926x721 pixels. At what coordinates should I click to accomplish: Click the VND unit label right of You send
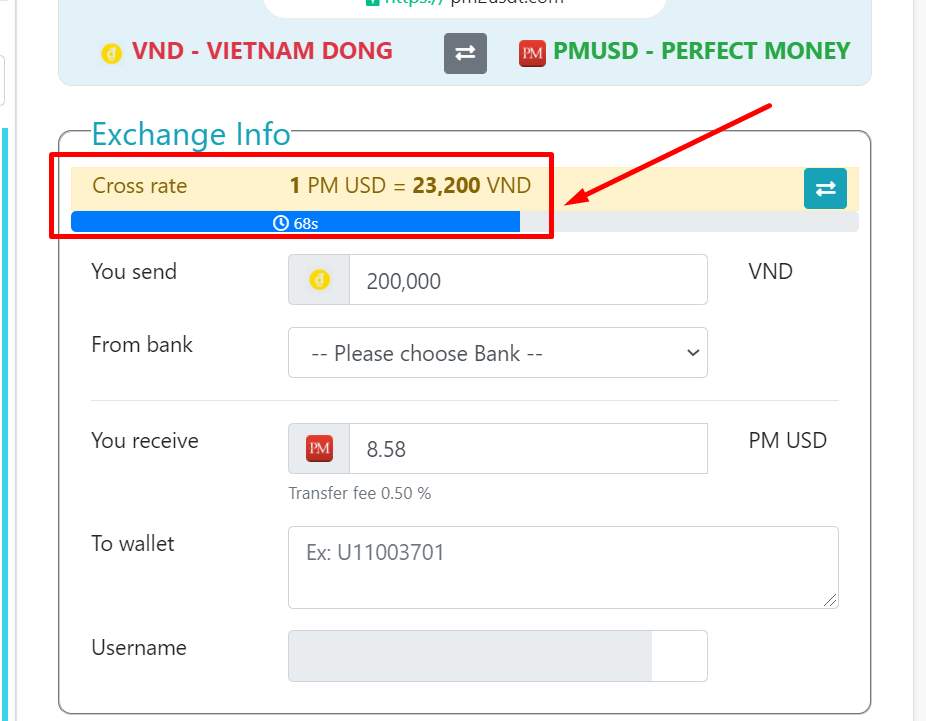coord(770,271)
